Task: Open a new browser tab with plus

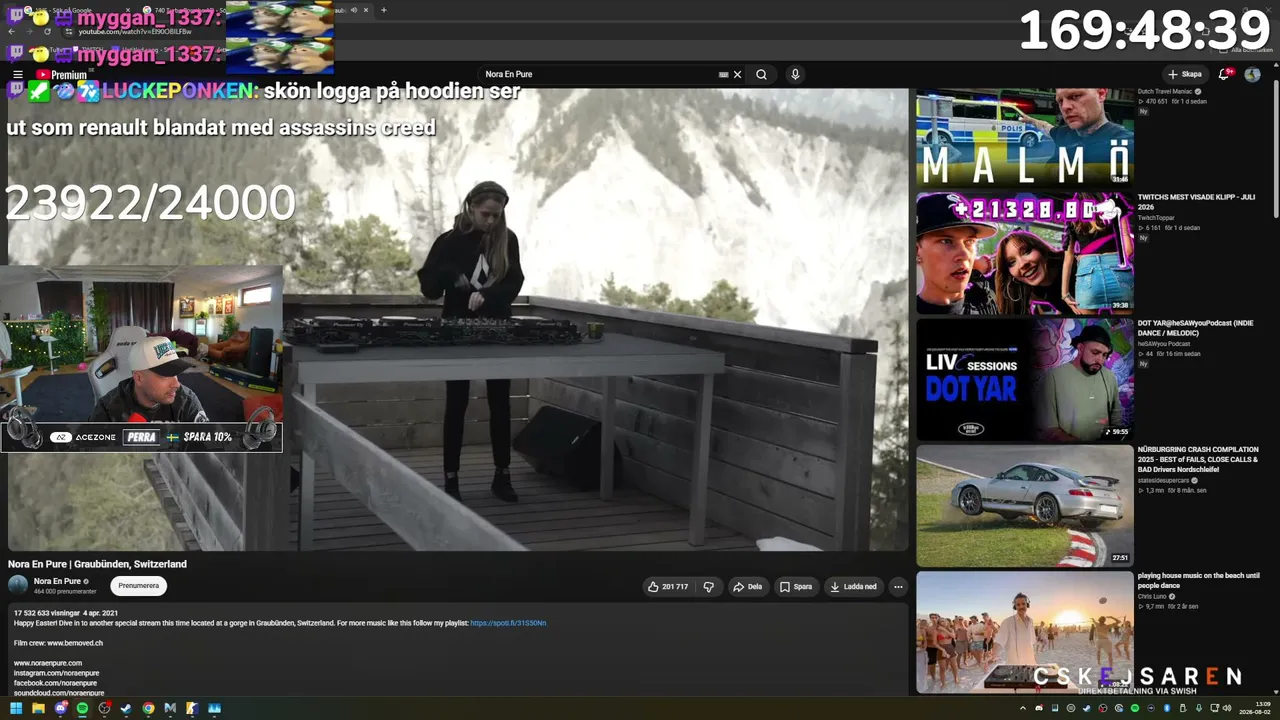Action: point(384,10)
